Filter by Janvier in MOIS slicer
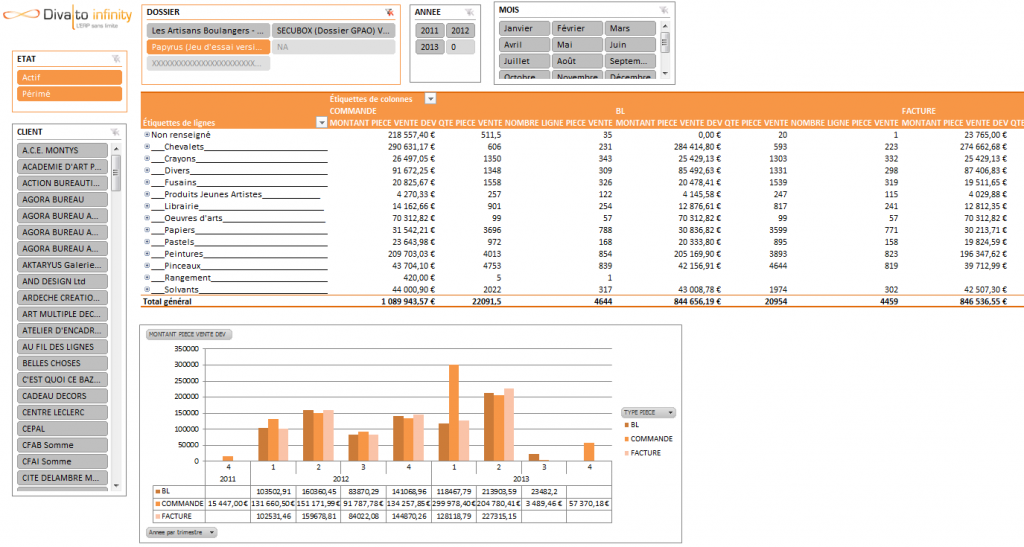The width and height of the screenshot is (1024, 547). pyautogui.click(x=524, y=29)
